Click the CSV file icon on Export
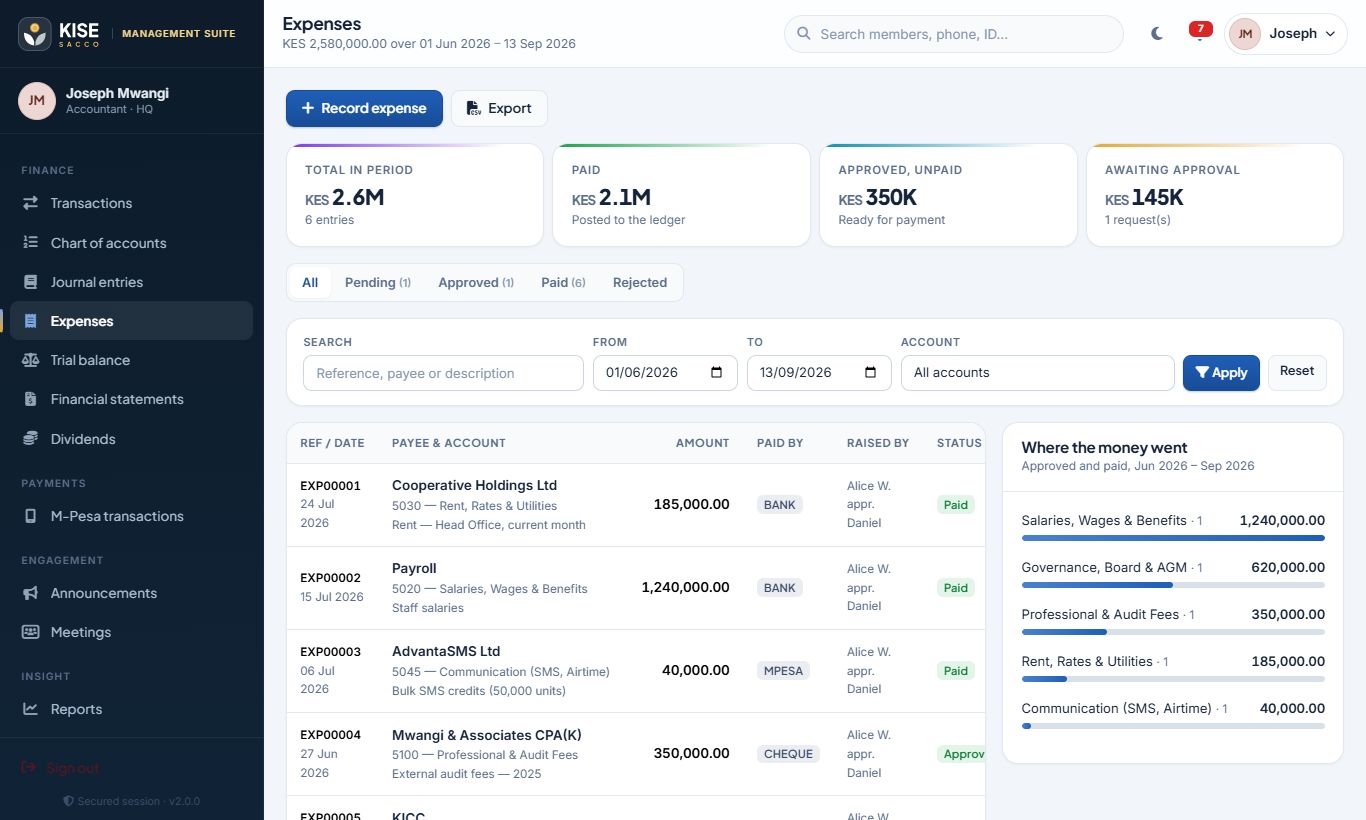Screen dimensions: 1366x820 coord(474,108)
